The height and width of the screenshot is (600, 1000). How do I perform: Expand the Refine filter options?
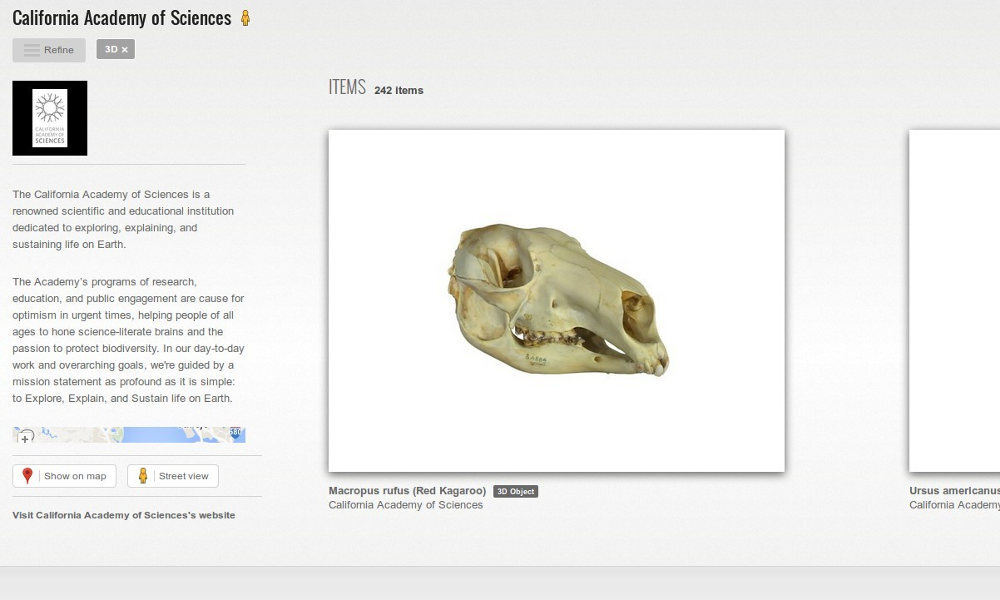pyautogui.click(x=48, y=49)
